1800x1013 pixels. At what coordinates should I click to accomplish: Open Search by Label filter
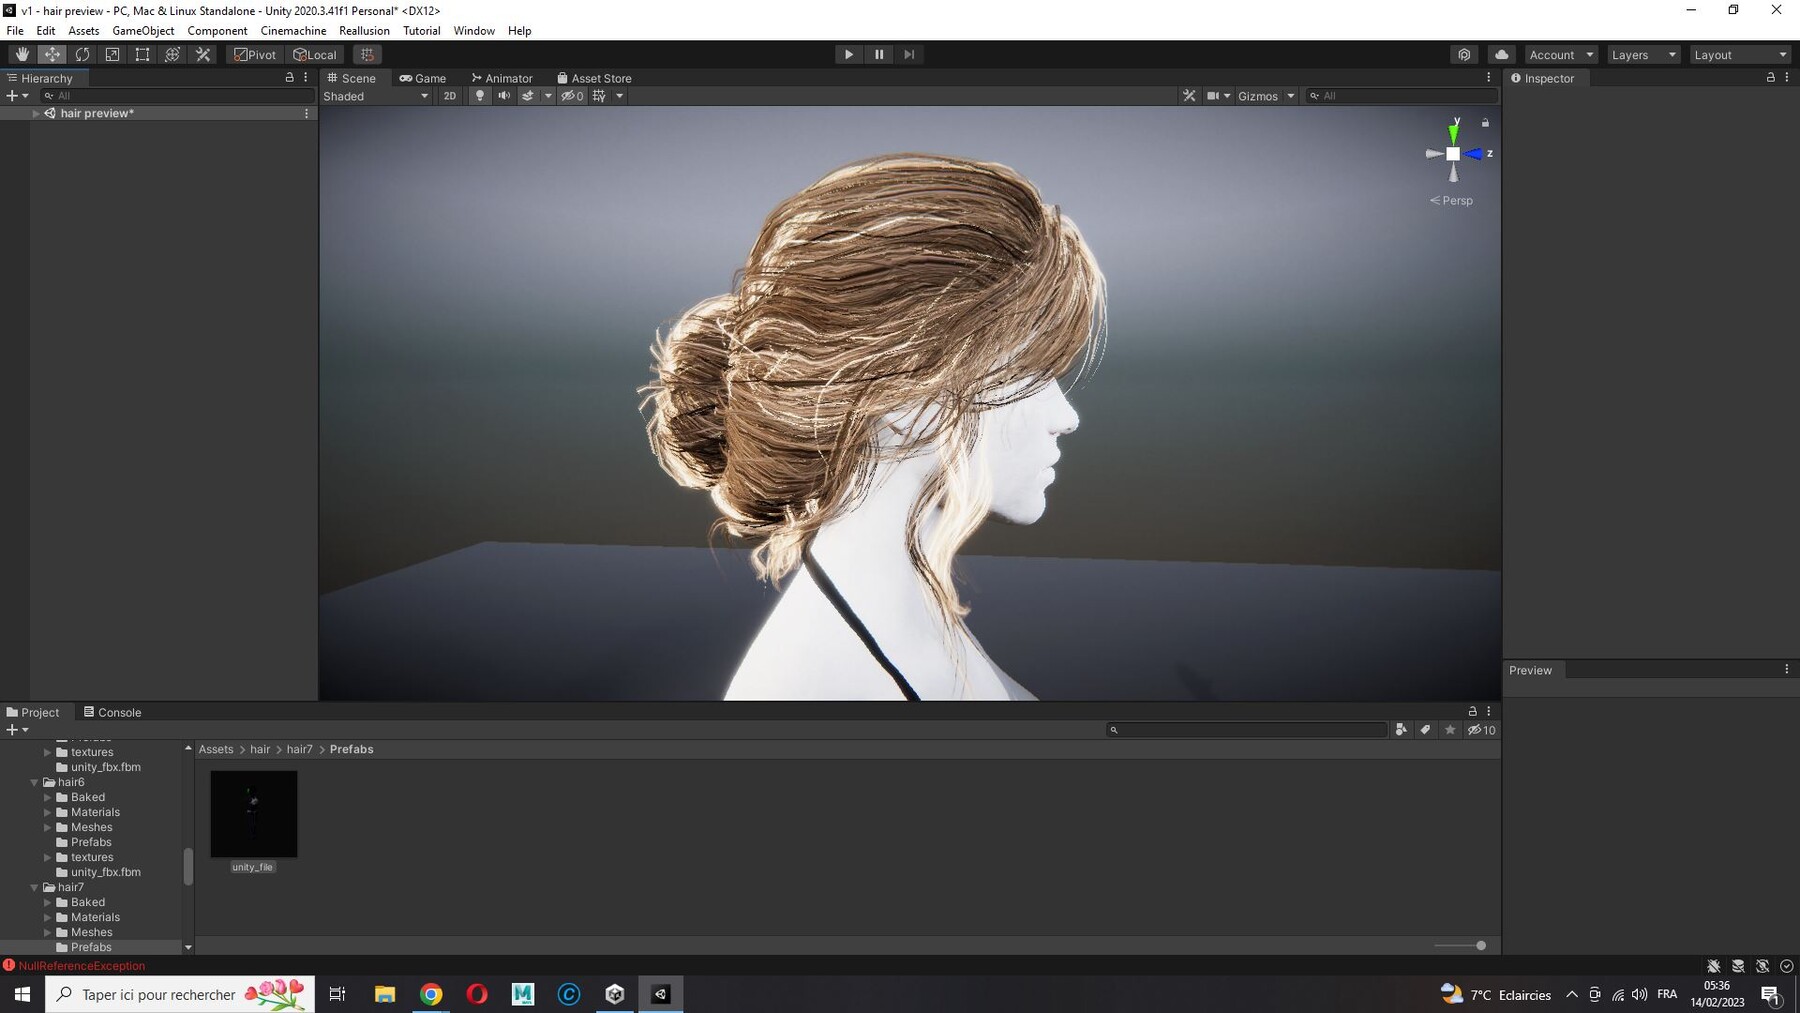click(1425, 730)
